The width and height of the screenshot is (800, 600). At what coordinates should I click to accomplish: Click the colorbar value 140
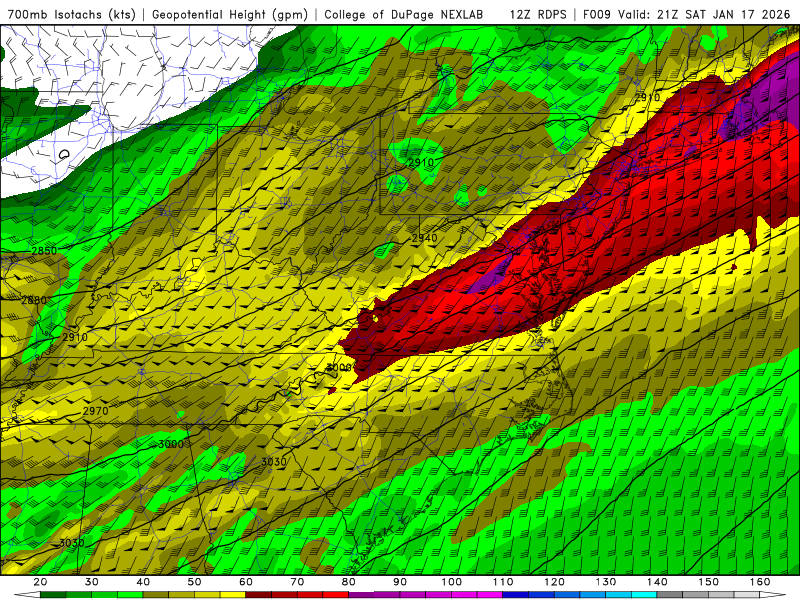[657, 582]
